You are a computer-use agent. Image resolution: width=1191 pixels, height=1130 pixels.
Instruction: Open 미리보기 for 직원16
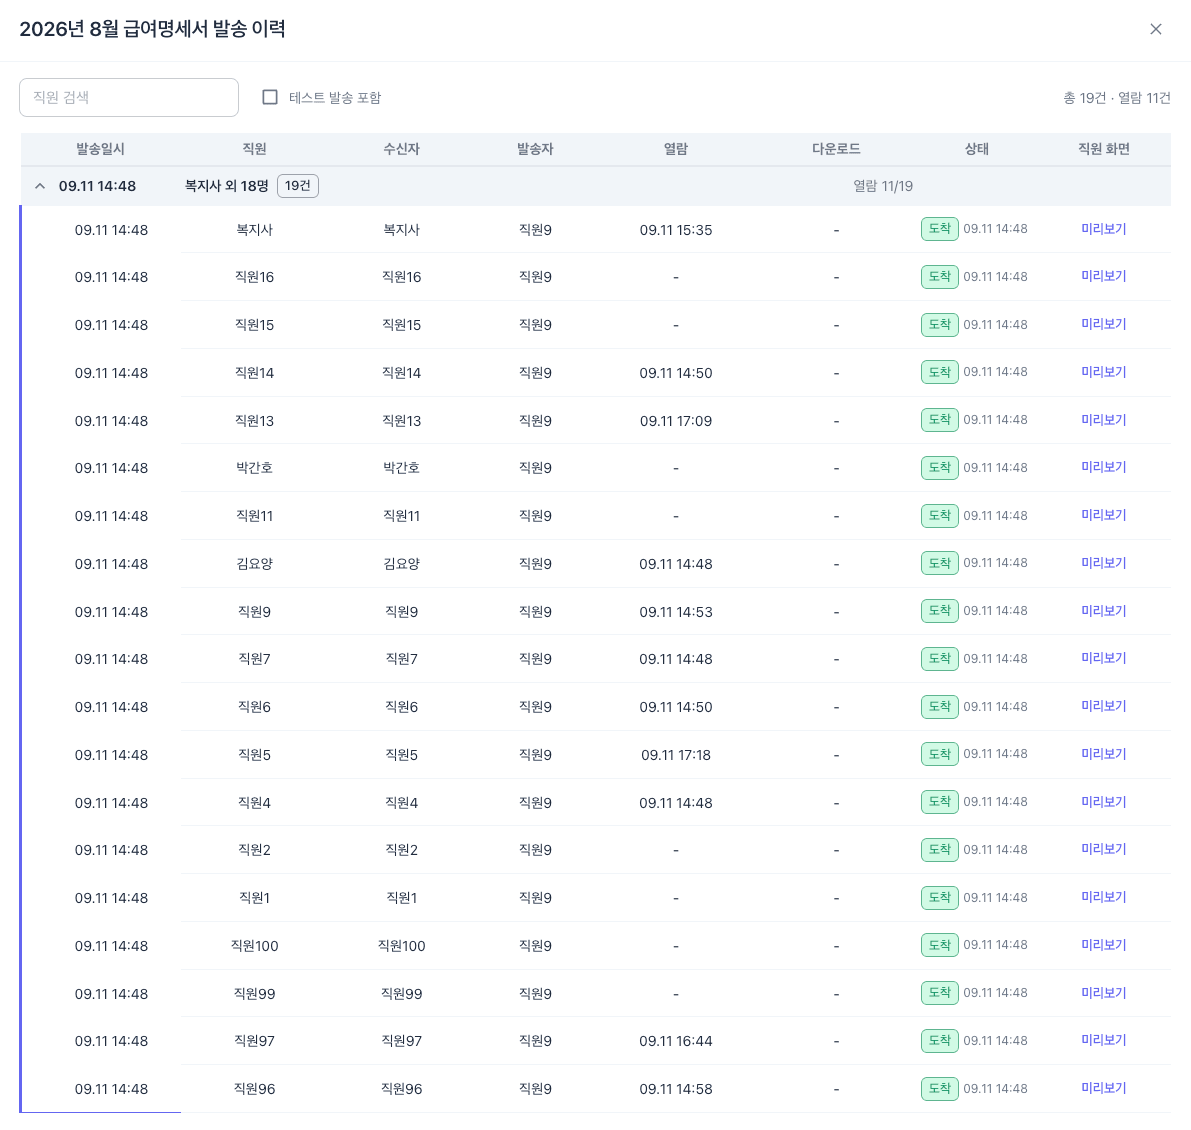pos(1104,276)
